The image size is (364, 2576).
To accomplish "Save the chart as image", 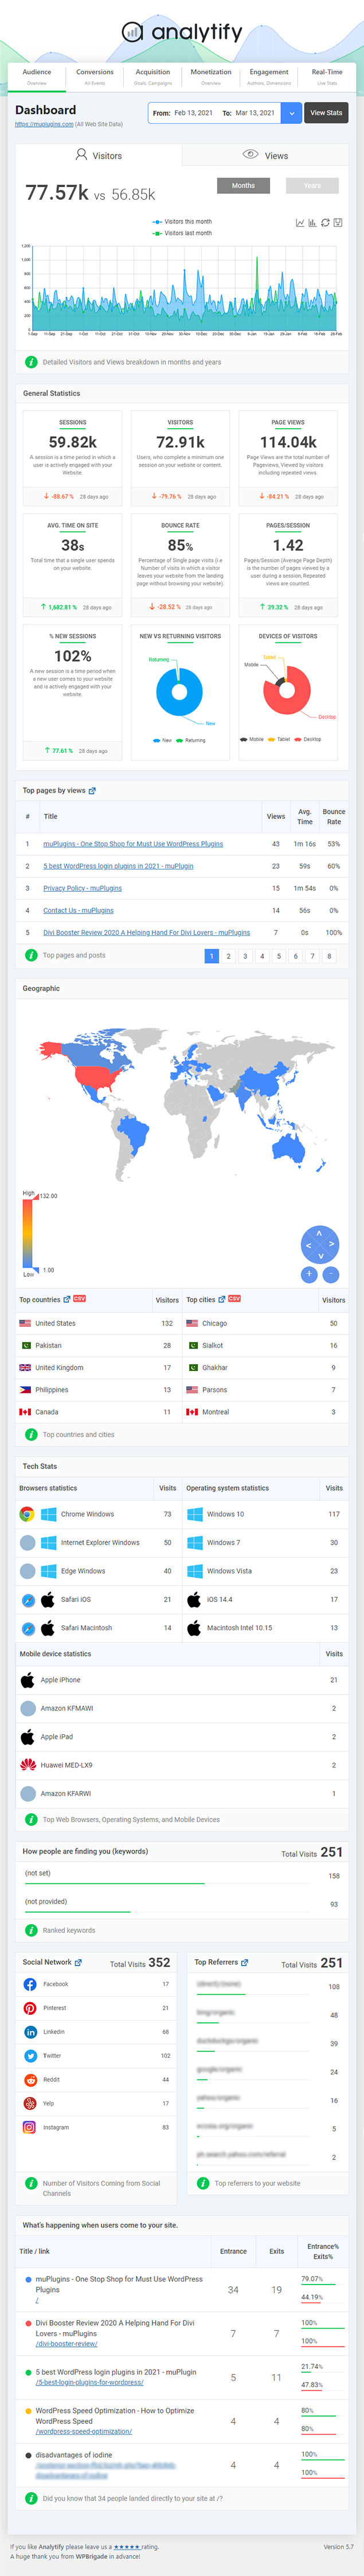I will click(338, 223).
